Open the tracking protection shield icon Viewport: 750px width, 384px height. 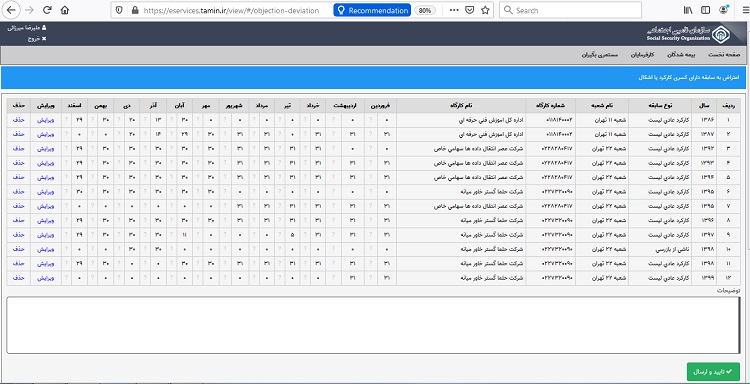[120, 10]
